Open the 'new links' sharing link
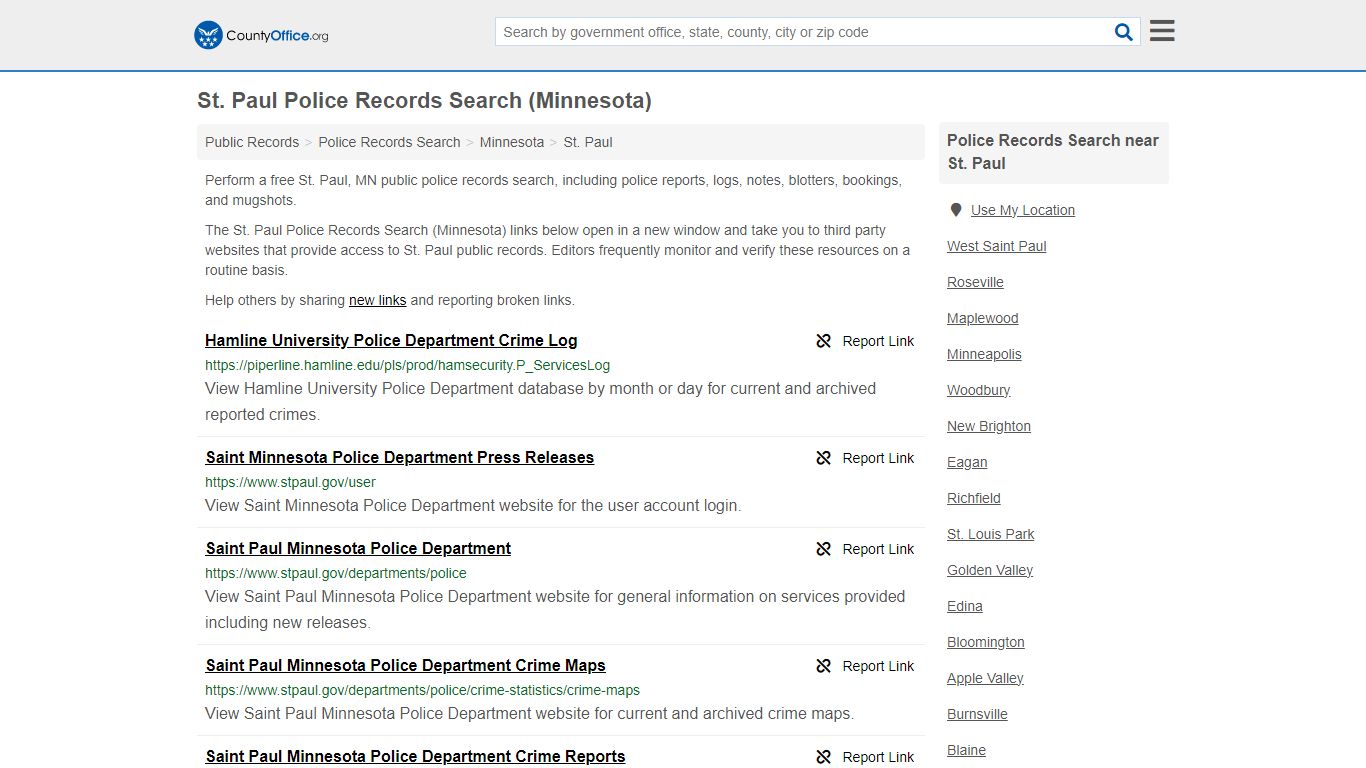The image size is (1366, 768). [377, 300]
